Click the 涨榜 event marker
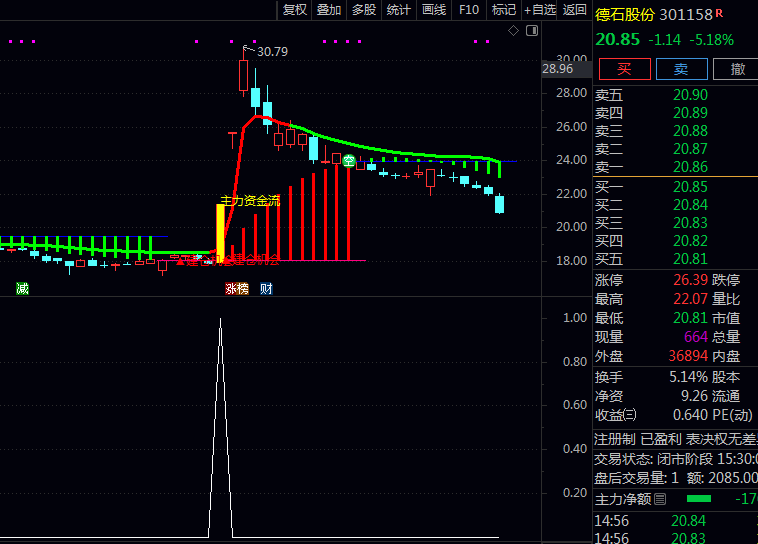This screenshot has height=544, width=758. [x=236, y=289]
